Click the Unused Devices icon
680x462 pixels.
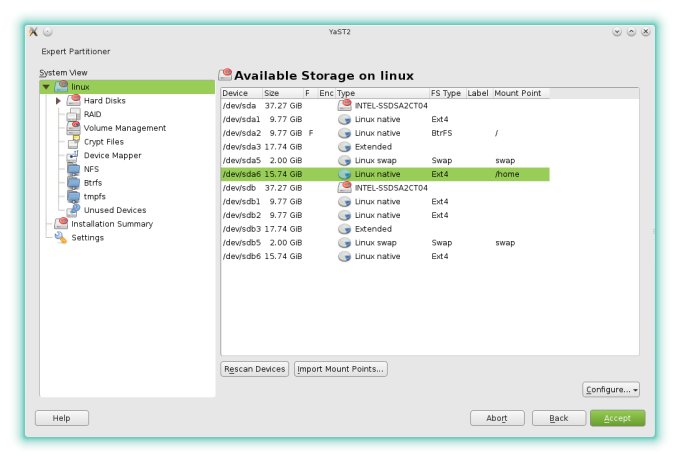tap(73, 210)
